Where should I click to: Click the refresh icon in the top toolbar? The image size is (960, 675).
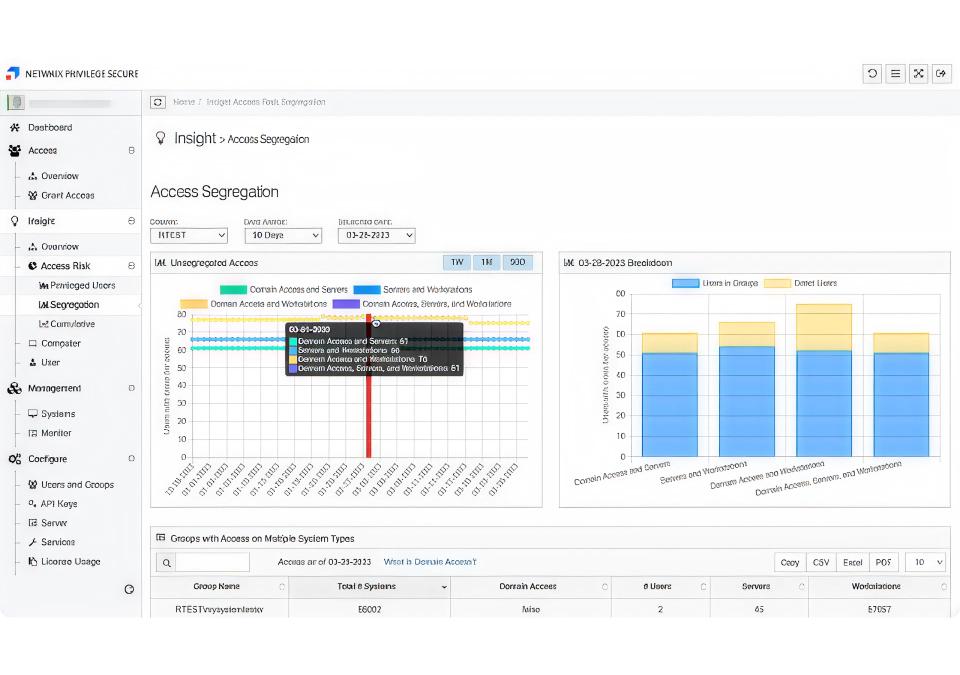coord(872,74)
